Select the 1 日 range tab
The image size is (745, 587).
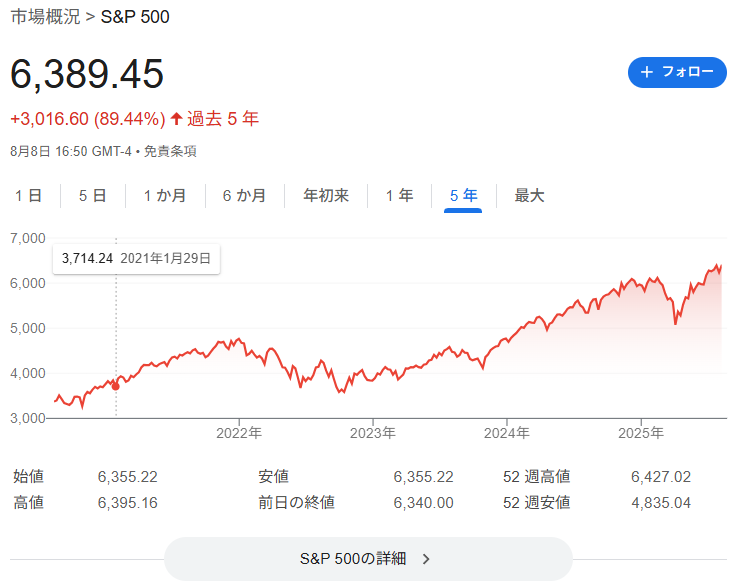(29, 195)
